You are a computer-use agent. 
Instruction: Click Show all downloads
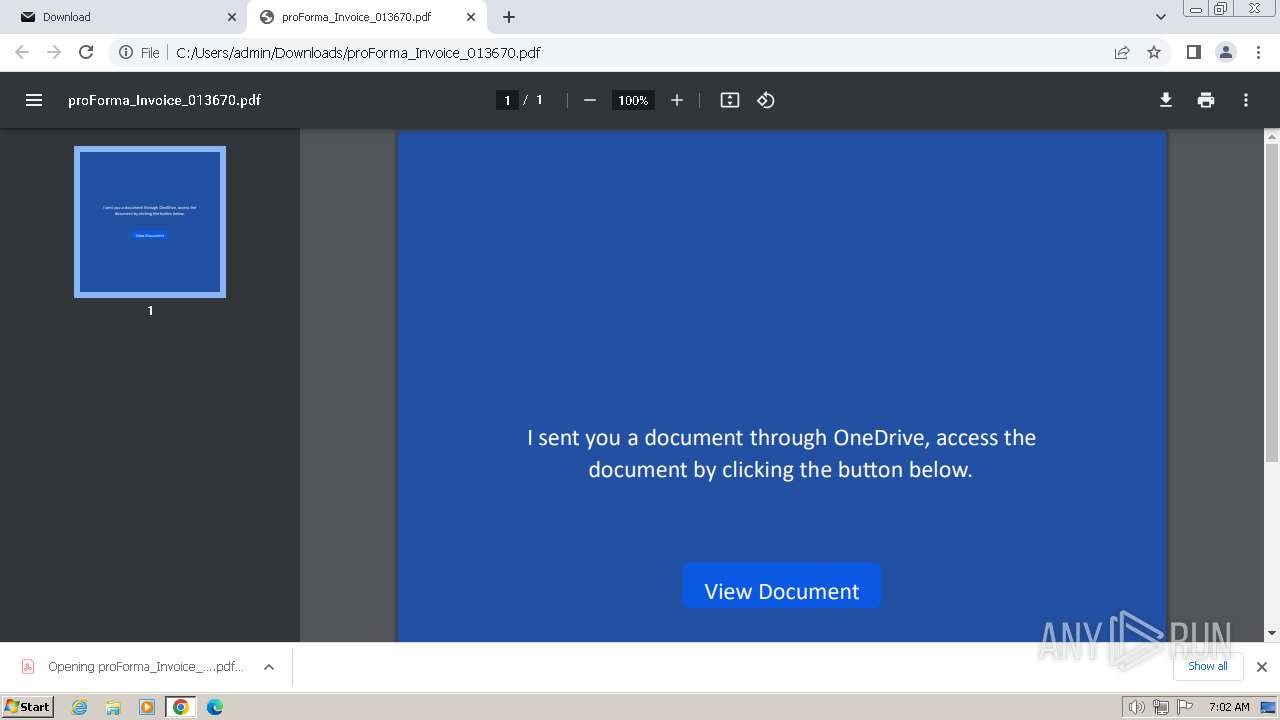1208,666
